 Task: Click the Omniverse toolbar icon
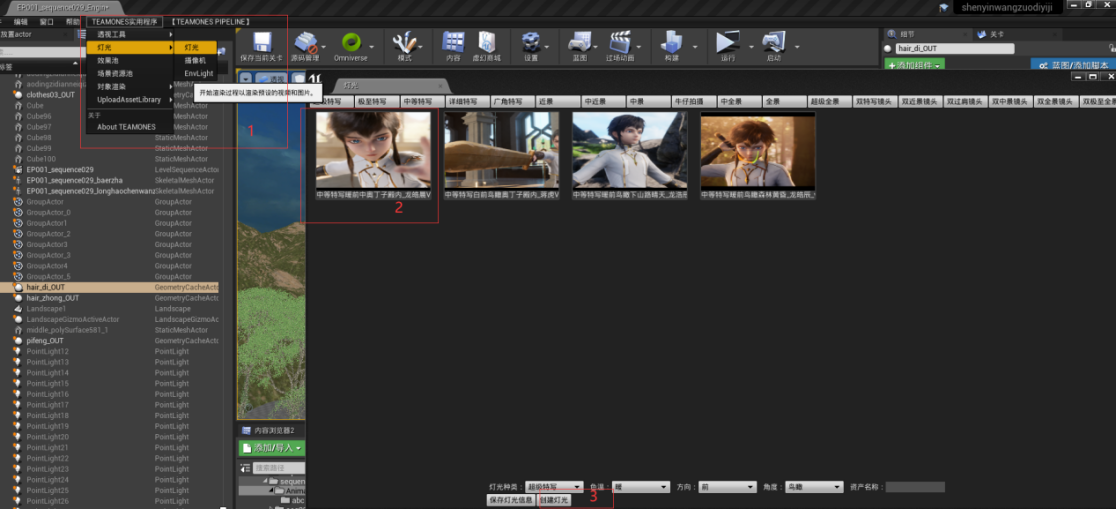[351, 43]
